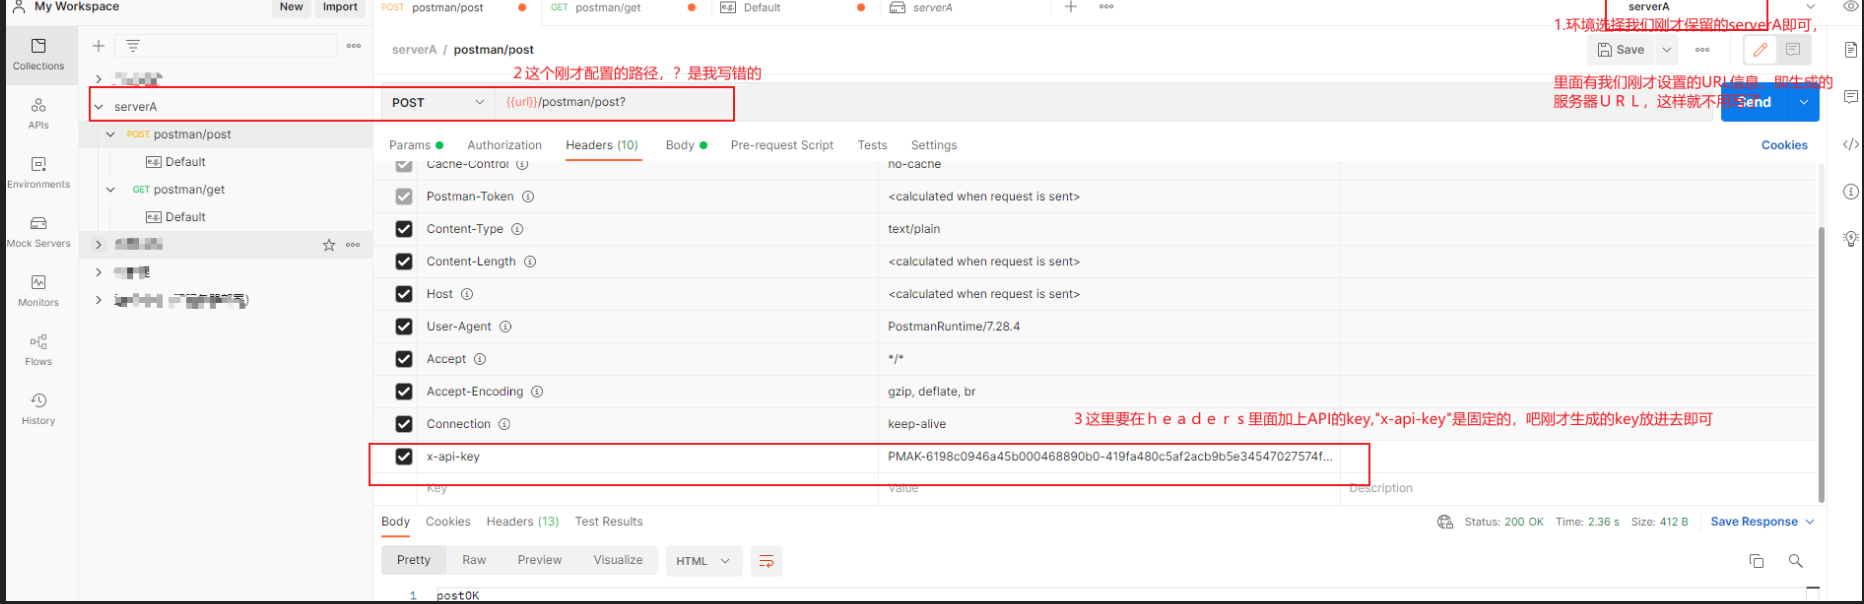
Task: Click the filter icon in collections search
Action: [133, 46]
